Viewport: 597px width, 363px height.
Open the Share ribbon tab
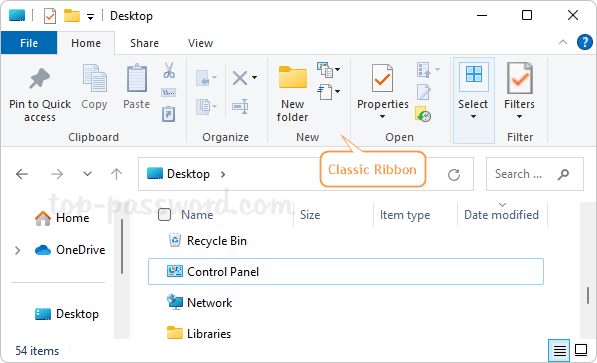tap(144, 43)
